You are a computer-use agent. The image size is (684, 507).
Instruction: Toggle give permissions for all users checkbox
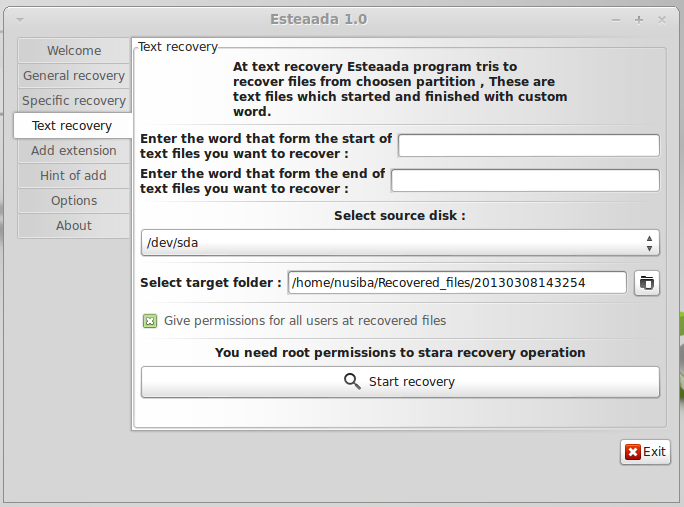click(150, 321)
